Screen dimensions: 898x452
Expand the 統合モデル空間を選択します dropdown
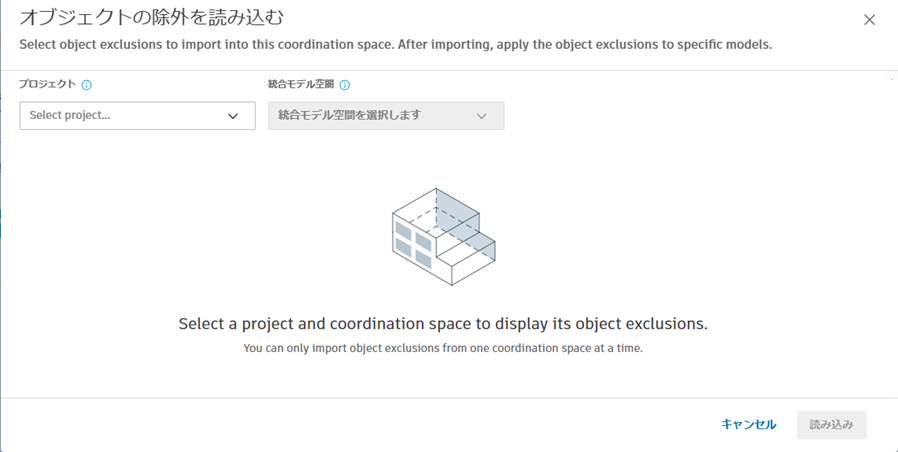(x=386, y=116)
